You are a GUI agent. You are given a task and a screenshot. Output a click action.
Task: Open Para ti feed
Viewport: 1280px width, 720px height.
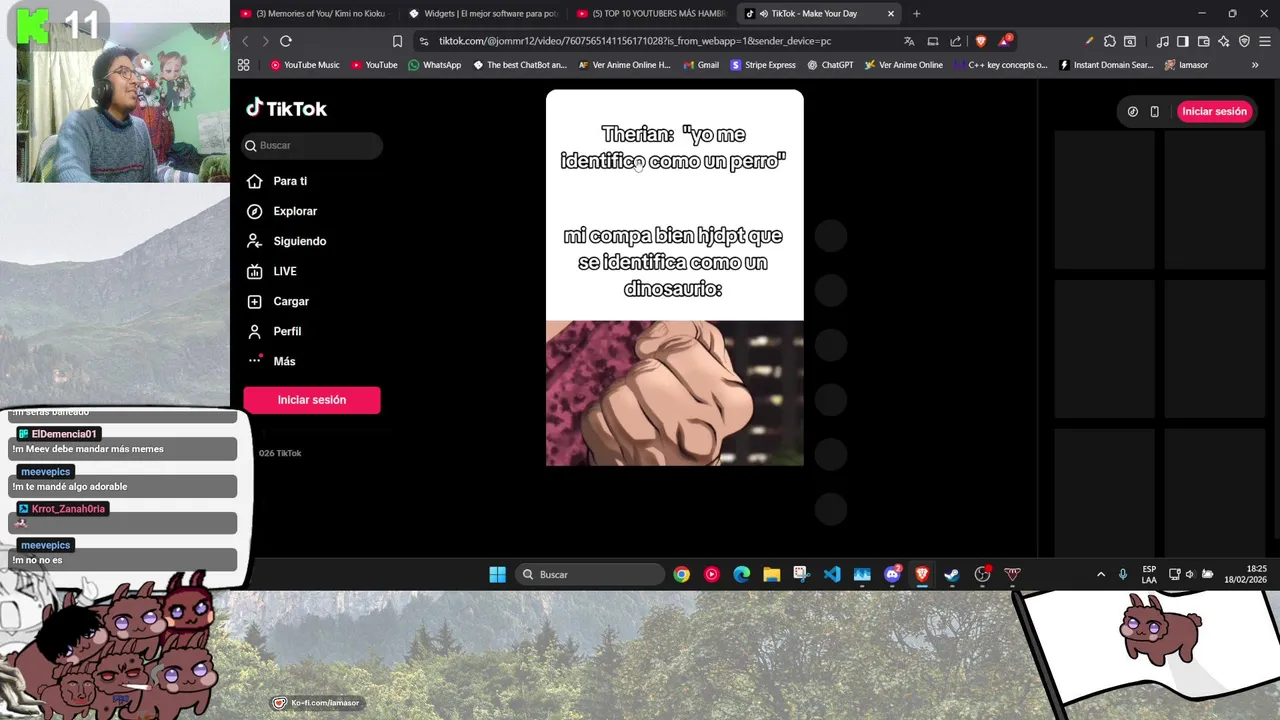tap(277, 181)
